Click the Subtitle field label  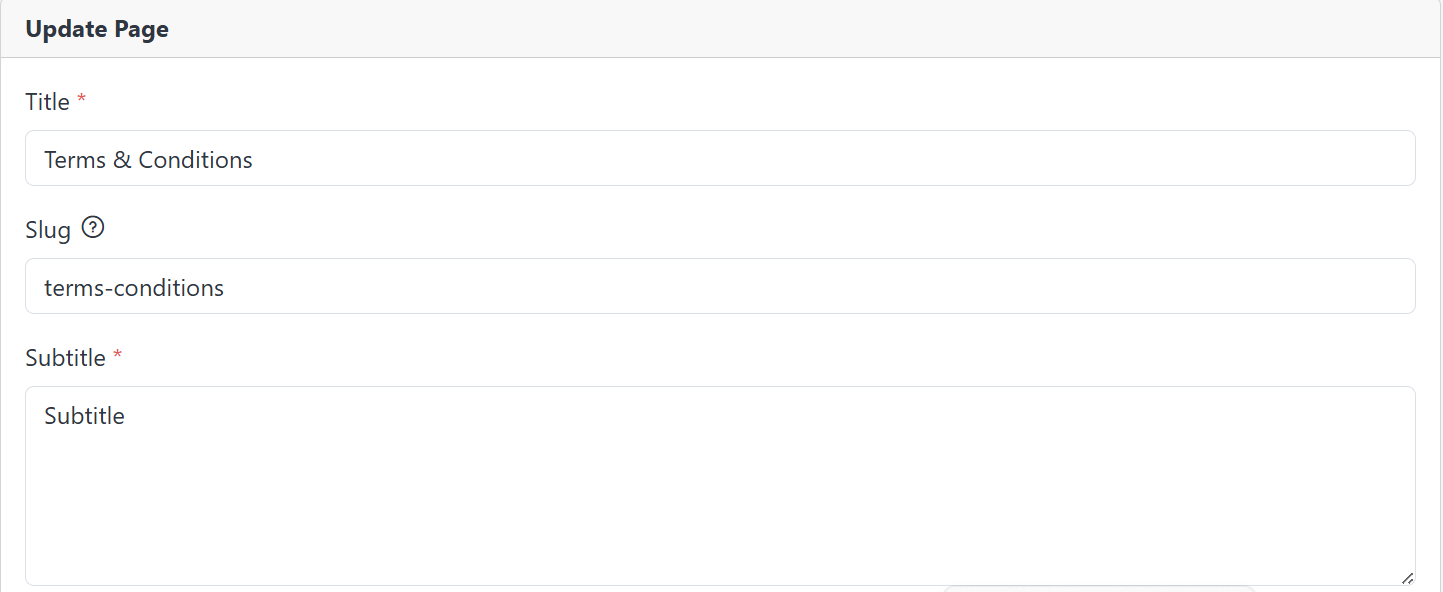pyautogui.click(x=65, y=358)
